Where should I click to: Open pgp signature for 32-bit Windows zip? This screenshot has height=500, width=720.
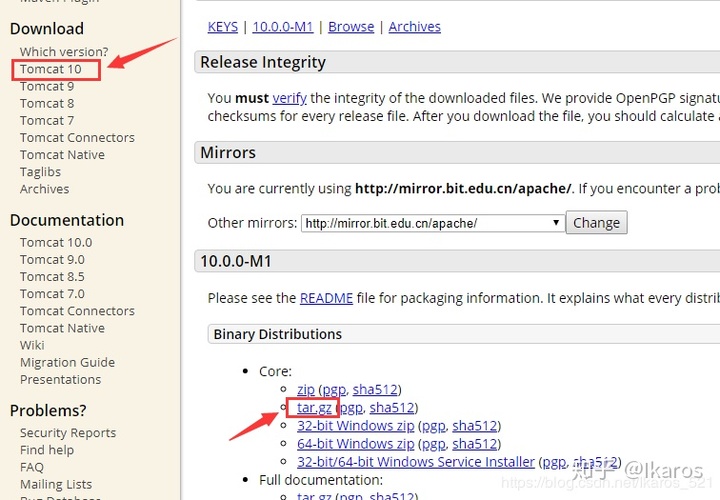(434, 426)
